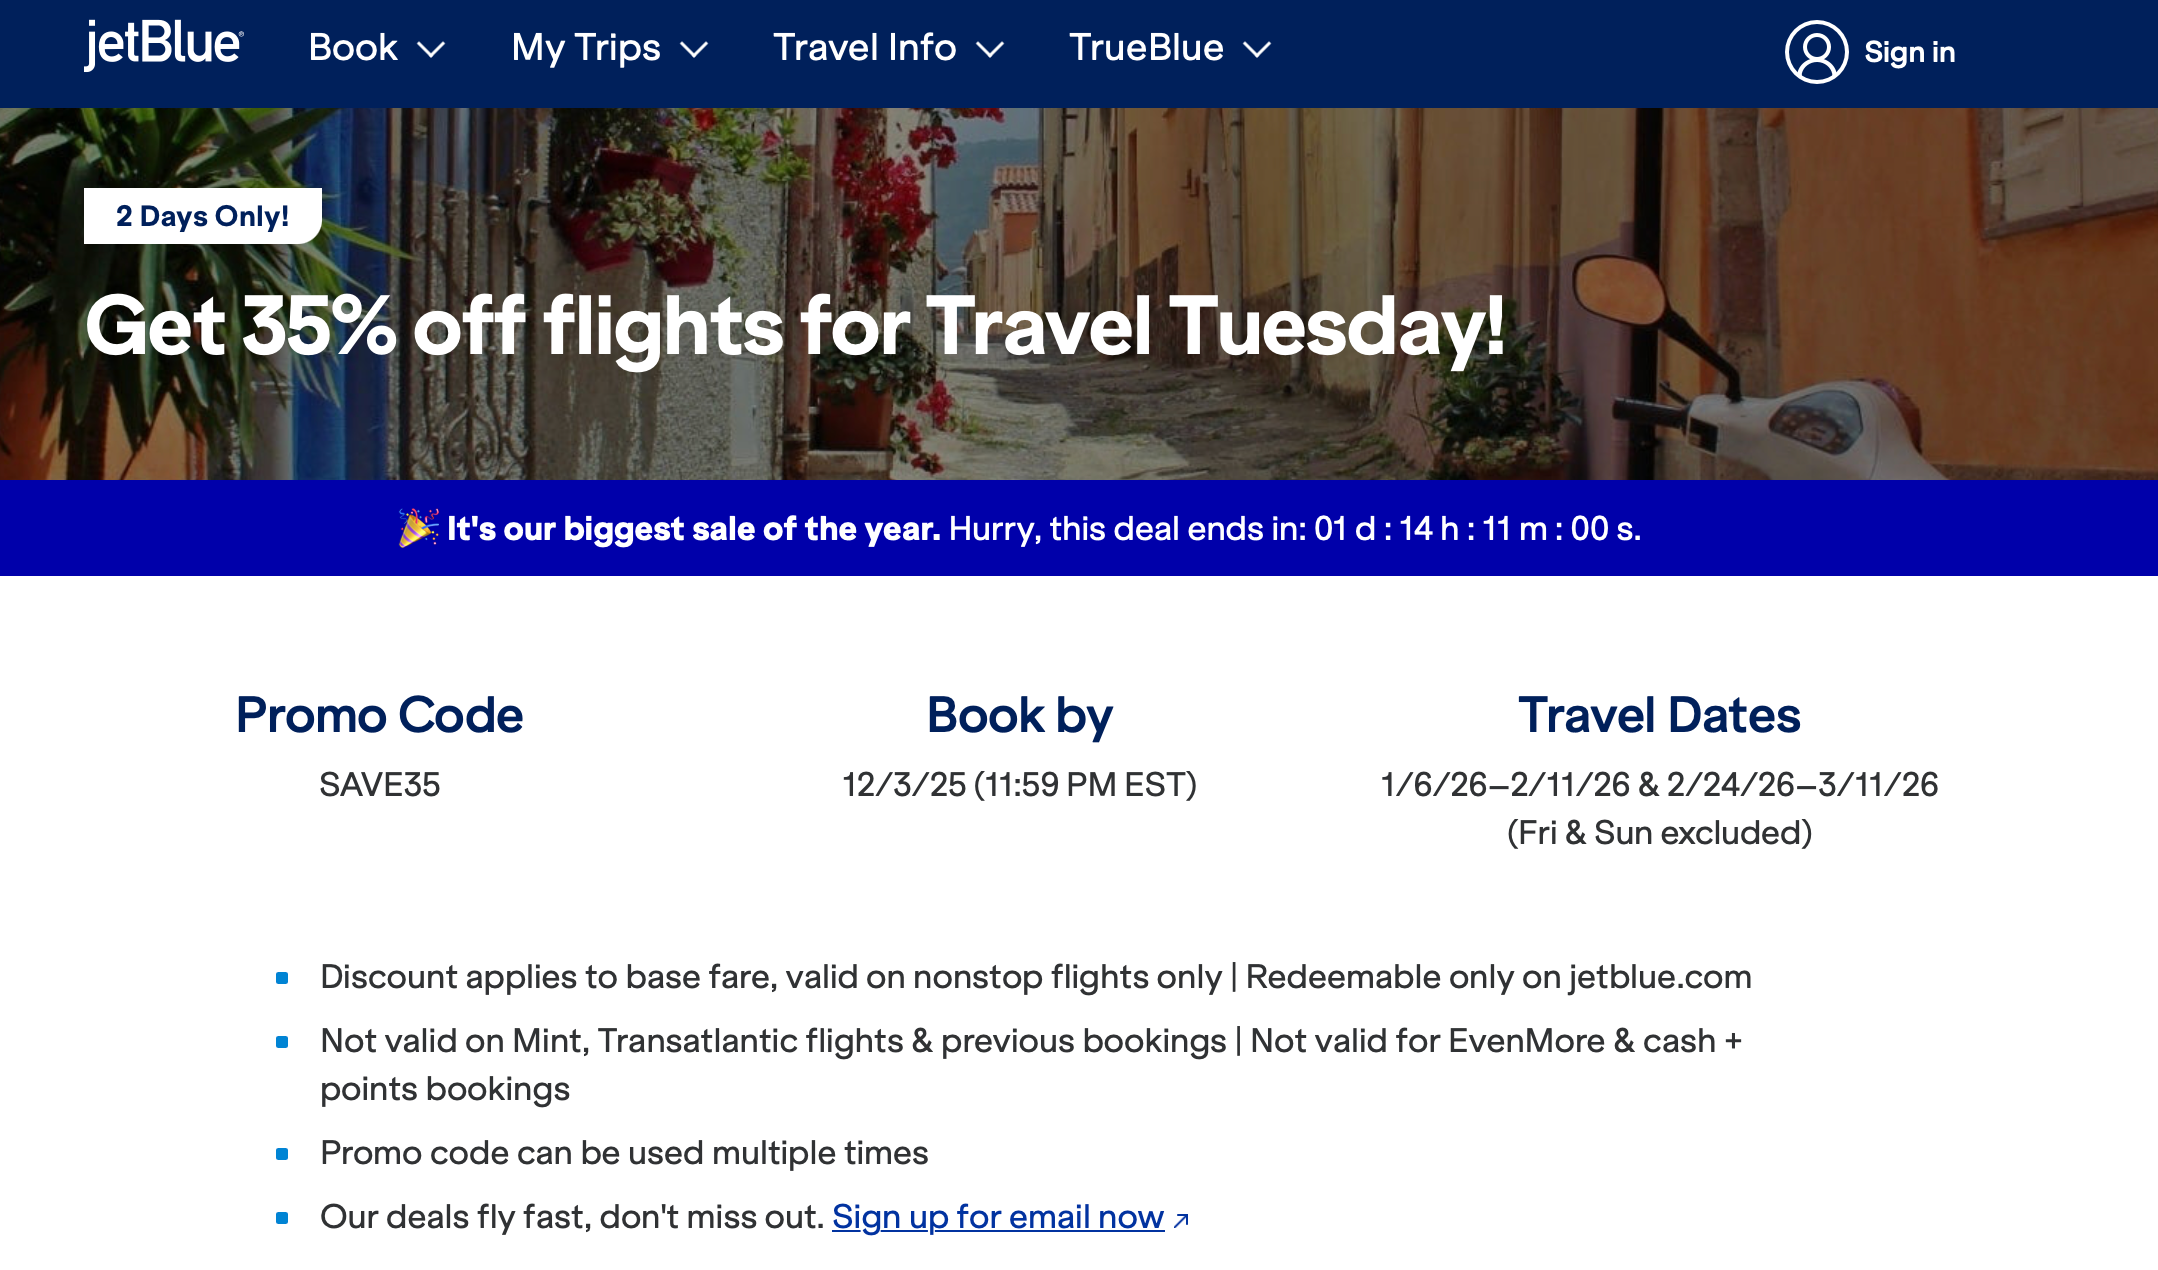Click the chevron beside TrueBlue menu
The width and height of the screenshot is (2158, 1270).
[1258, 50]
